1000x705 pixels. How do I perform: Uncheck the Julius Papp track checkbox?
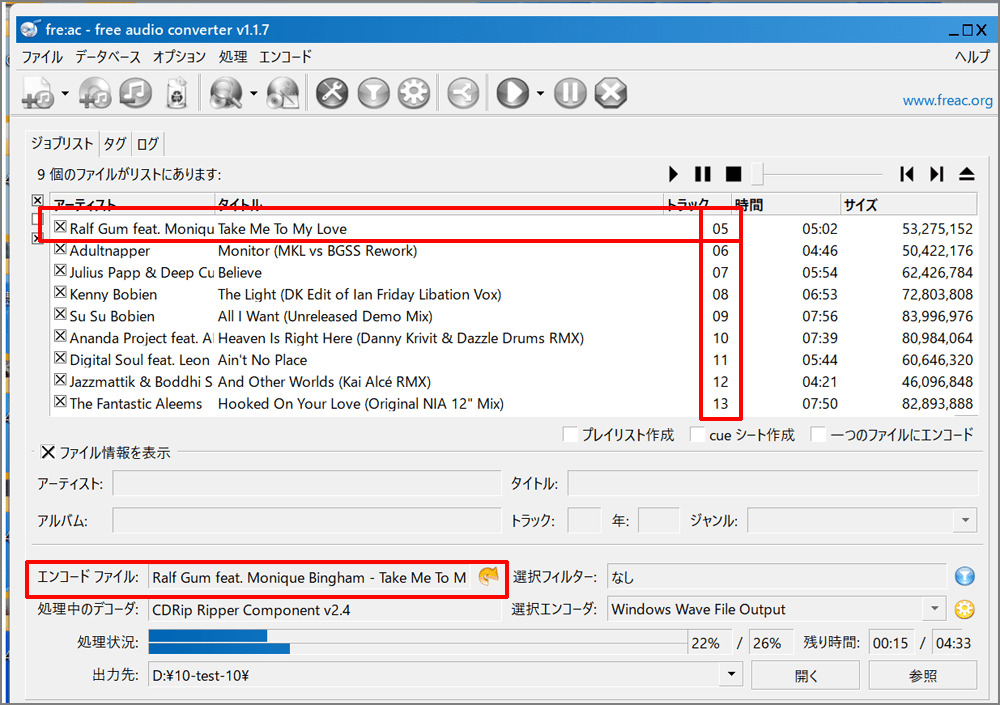pyautogui.click(x=60, y=270)
